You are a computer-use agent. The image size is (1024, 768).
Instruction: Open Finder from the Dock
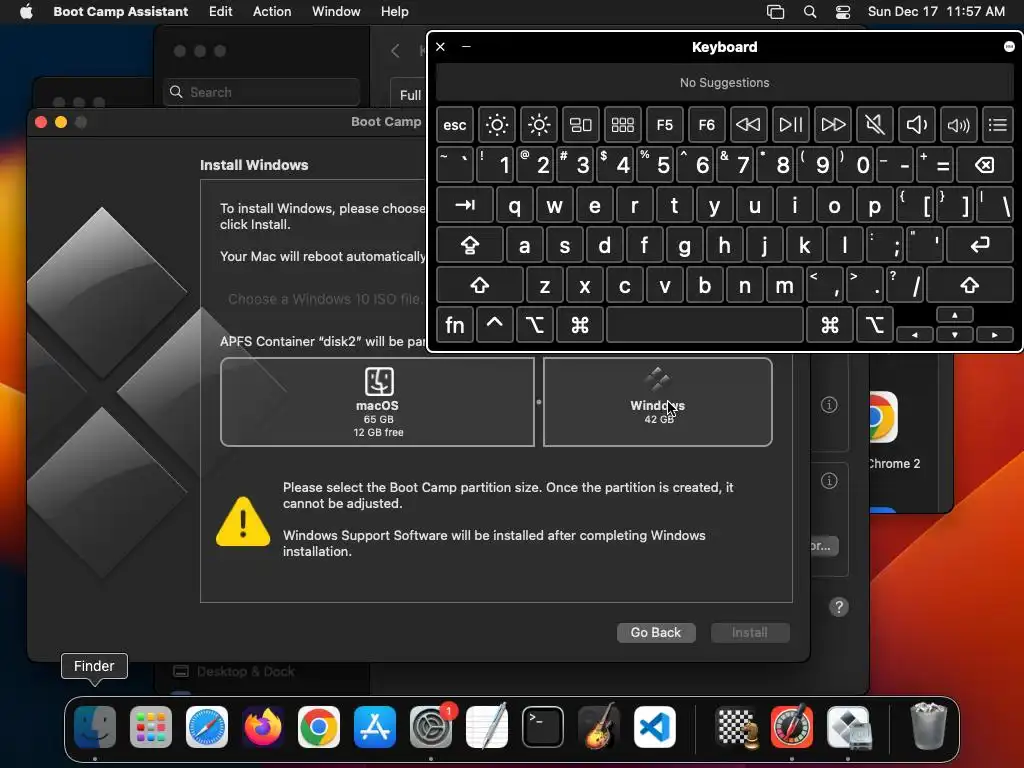click(95, 727)
